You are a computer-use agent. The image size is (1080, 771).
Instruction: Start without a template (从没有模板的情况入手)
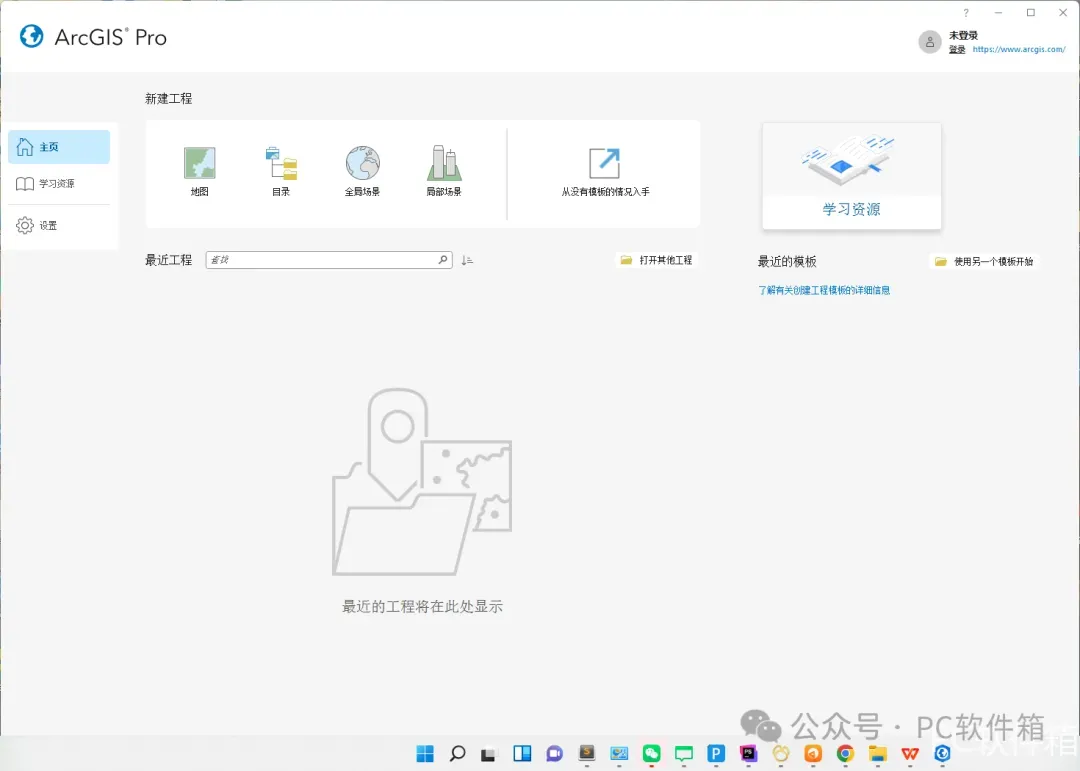(x=605, y=172)
